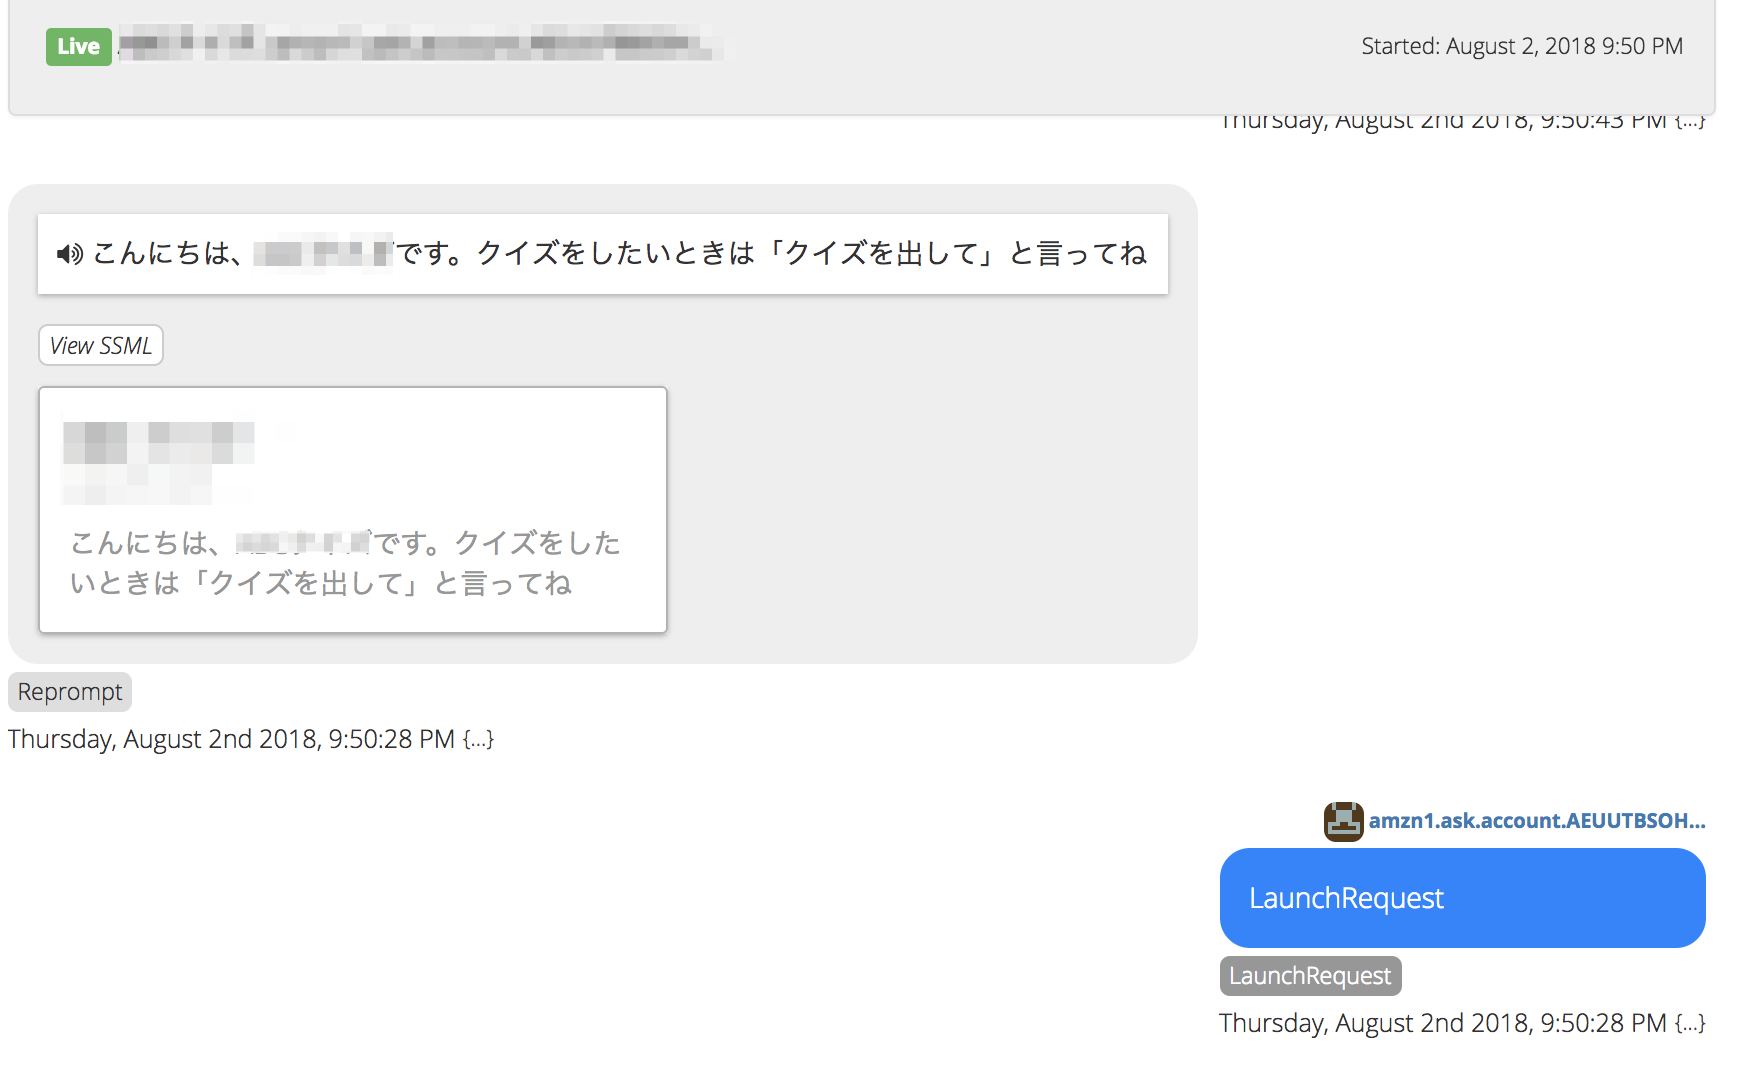The width and height of the screenshot is (1738, 1076).
Task: Click the blurred card title image
Action: tap(158, 462)
